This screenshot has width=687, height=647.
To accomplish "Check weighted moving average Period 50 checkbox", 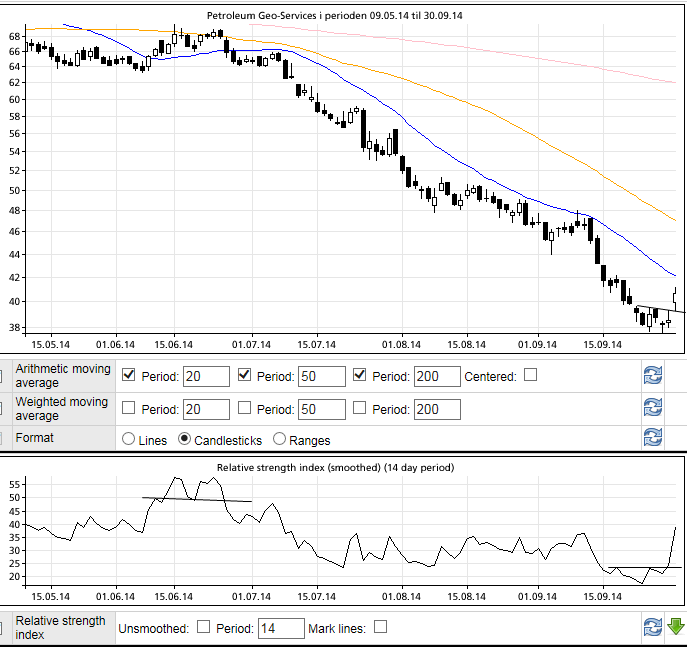I will click(x=244, y=408).
